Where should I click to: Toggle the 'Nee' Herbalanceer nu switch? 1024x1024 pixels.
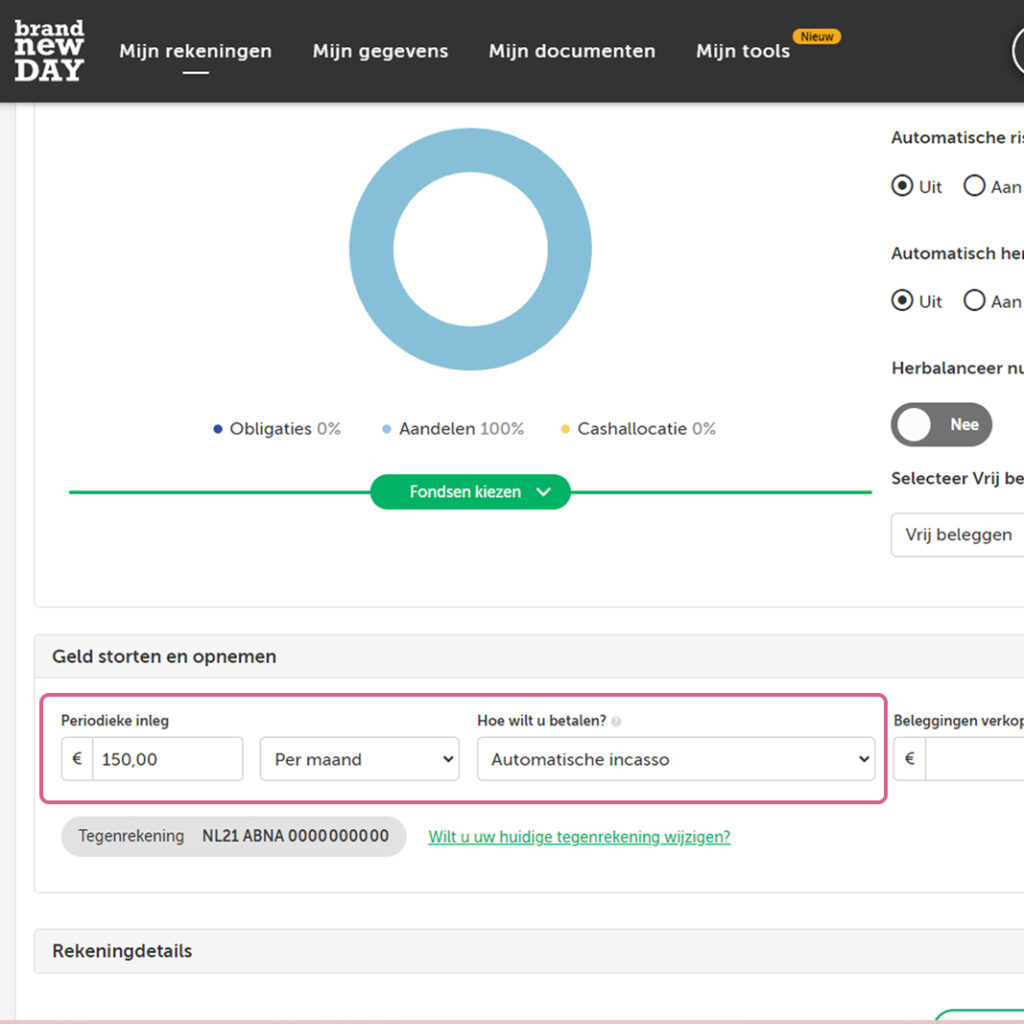coord(941,424)
